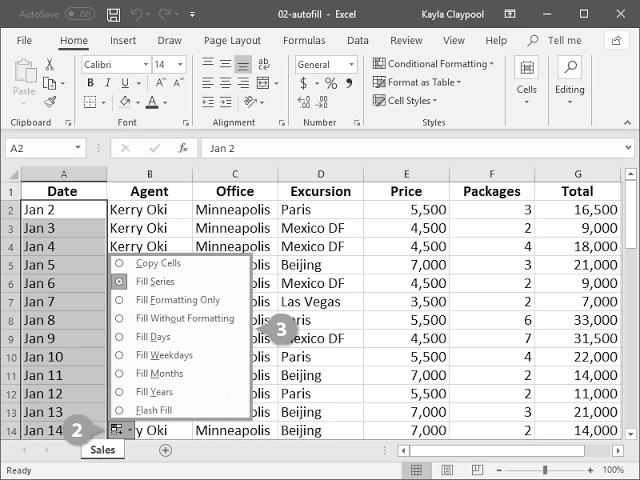Screen dimensions: 640x480
Task: Click the Sales sheet tab
Action: 103,450
